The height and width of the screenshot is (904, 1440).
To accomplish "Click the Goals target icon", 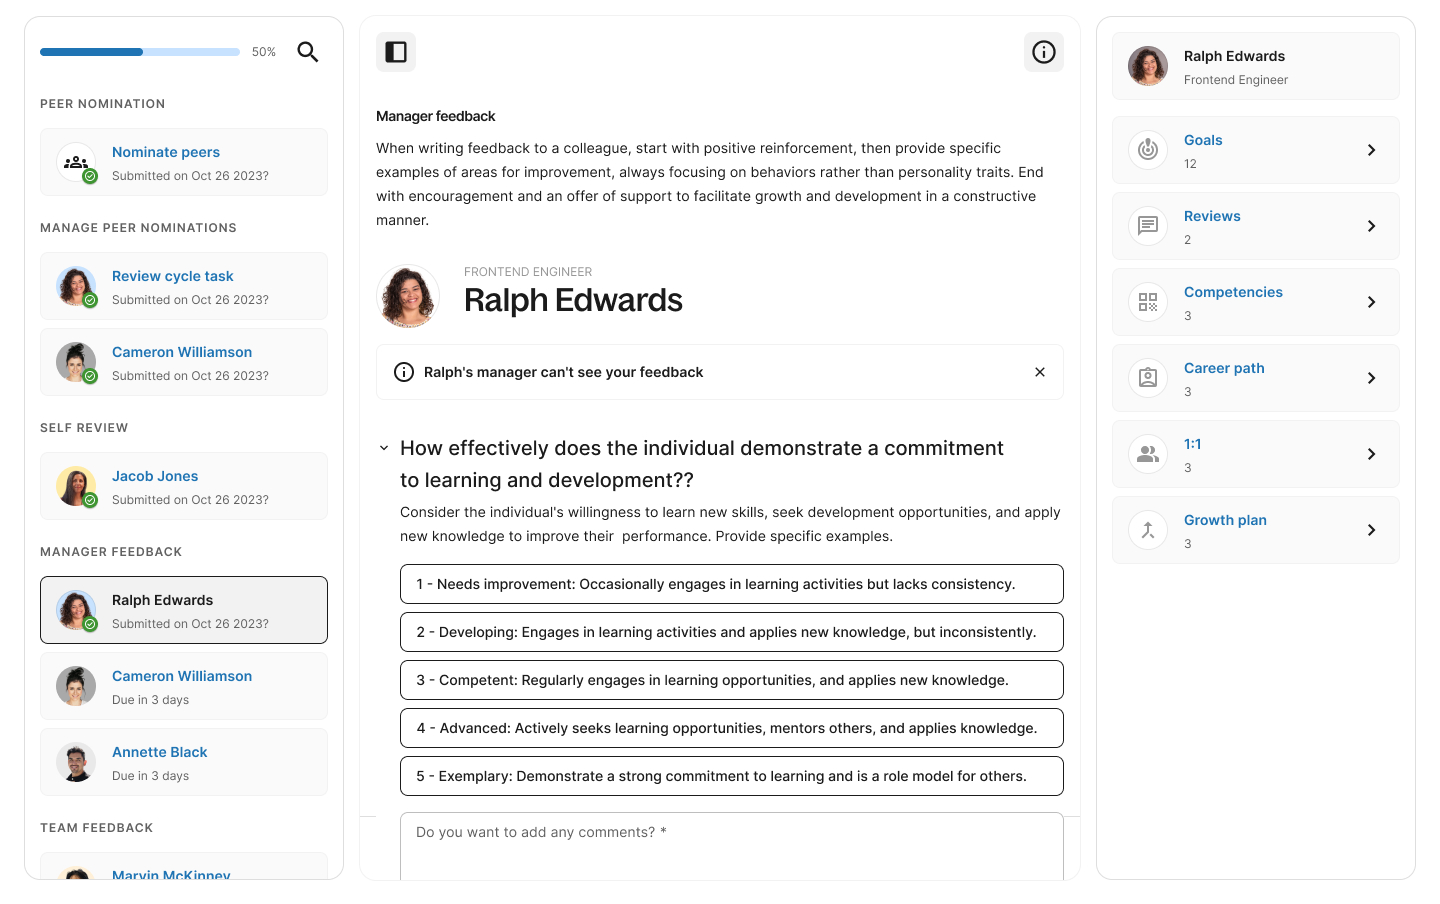I will pos(1147,150).
